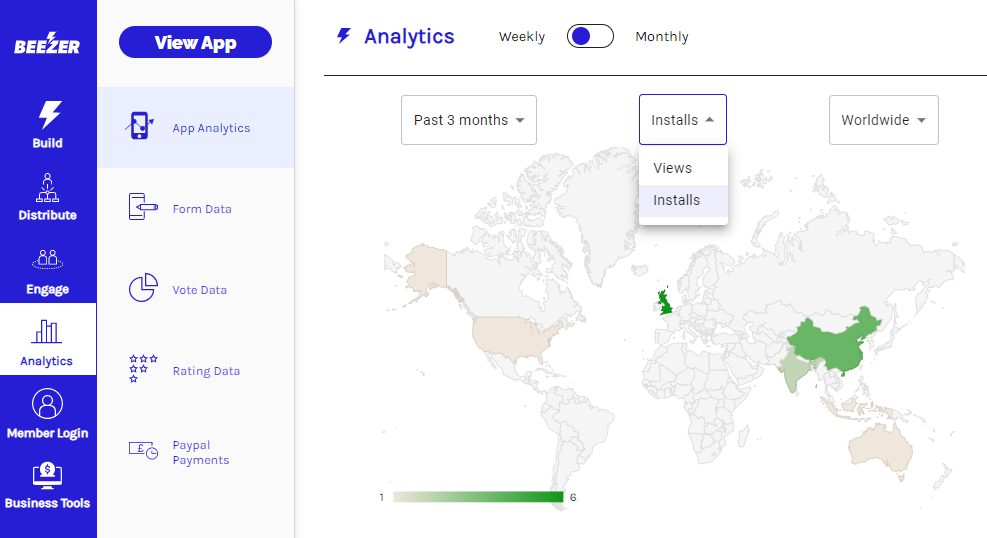This screenshot has height=538, width=987.
Task: Click the Rating Data stars icon
Action: [143, 369]
